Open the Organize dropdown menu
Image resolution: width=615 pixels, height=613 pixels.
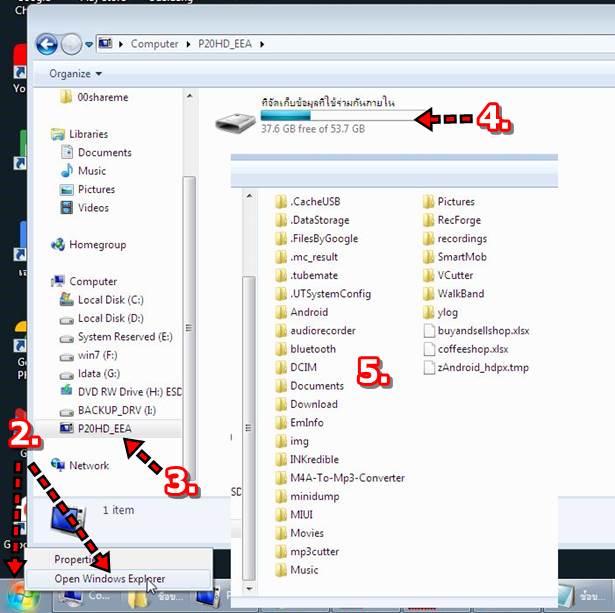pyautogui.click(x=75, y=74)
